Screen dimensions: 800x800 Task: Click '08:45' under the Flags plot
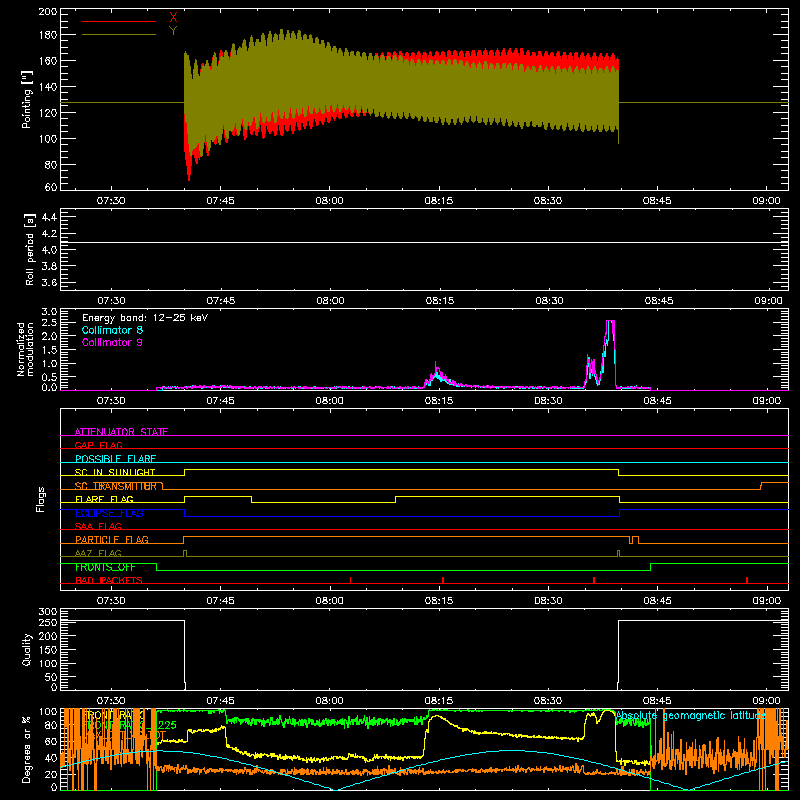(657, 601)
